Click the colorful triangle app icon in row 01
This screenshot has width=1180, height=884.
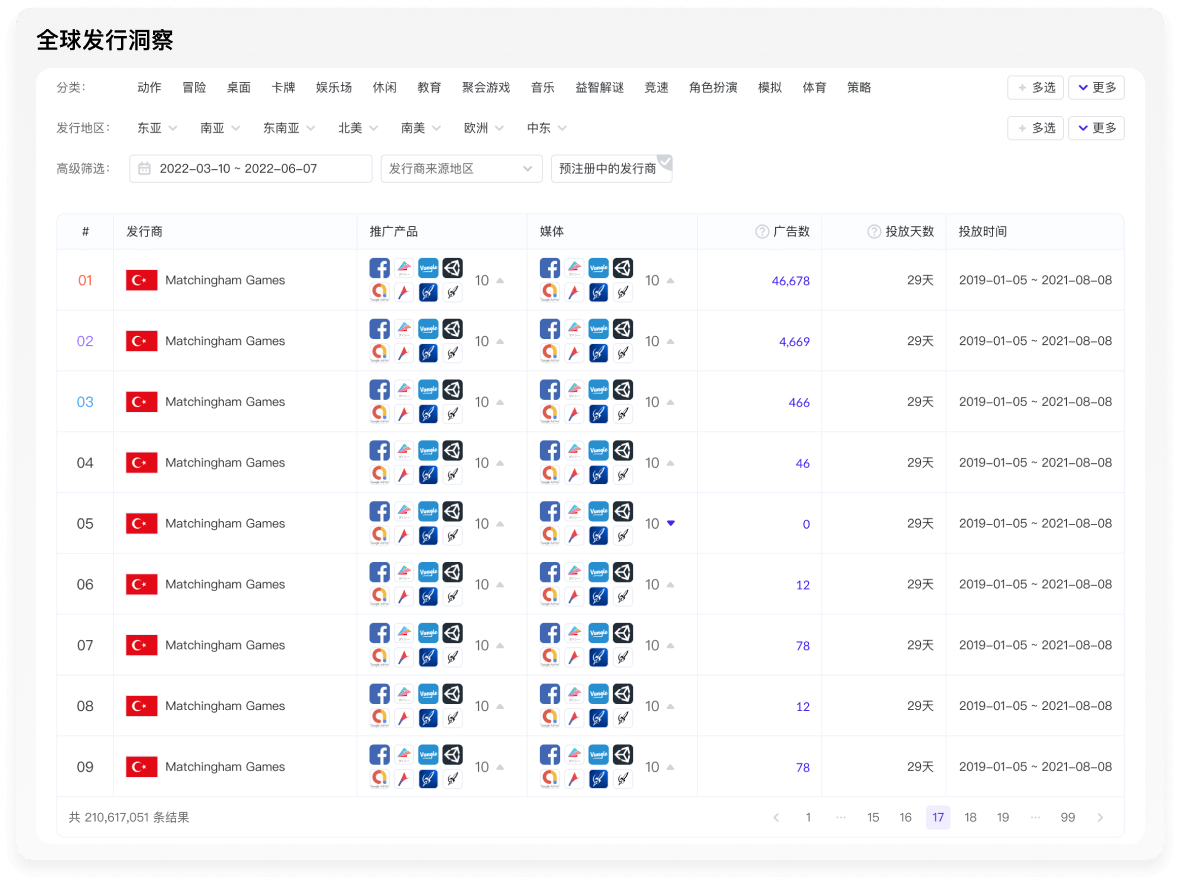[x=403, y=267]
